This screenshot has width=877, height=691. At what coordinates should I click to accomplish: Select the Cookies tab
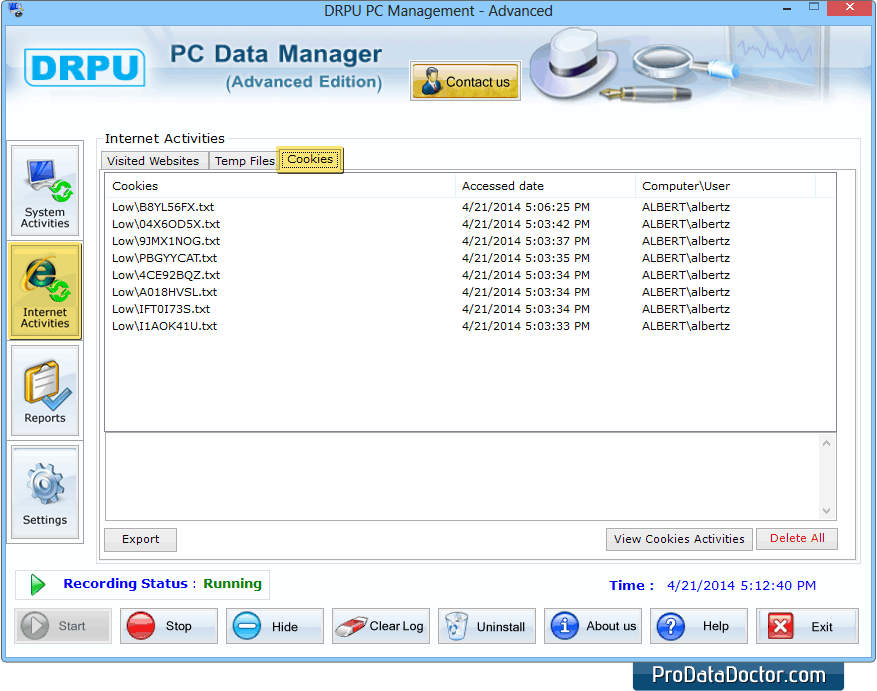click(310, 159)
